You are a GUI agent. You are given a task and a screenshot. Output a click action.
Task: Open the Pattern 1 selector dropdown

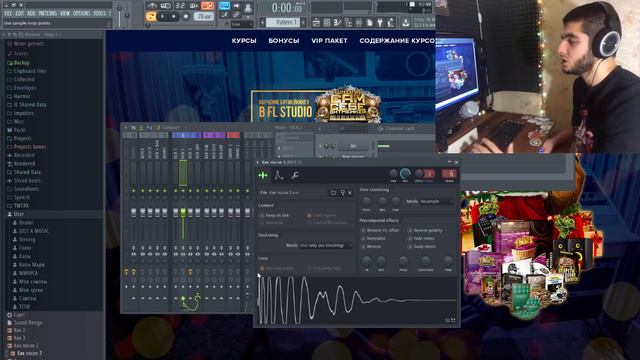click(283, 22)
